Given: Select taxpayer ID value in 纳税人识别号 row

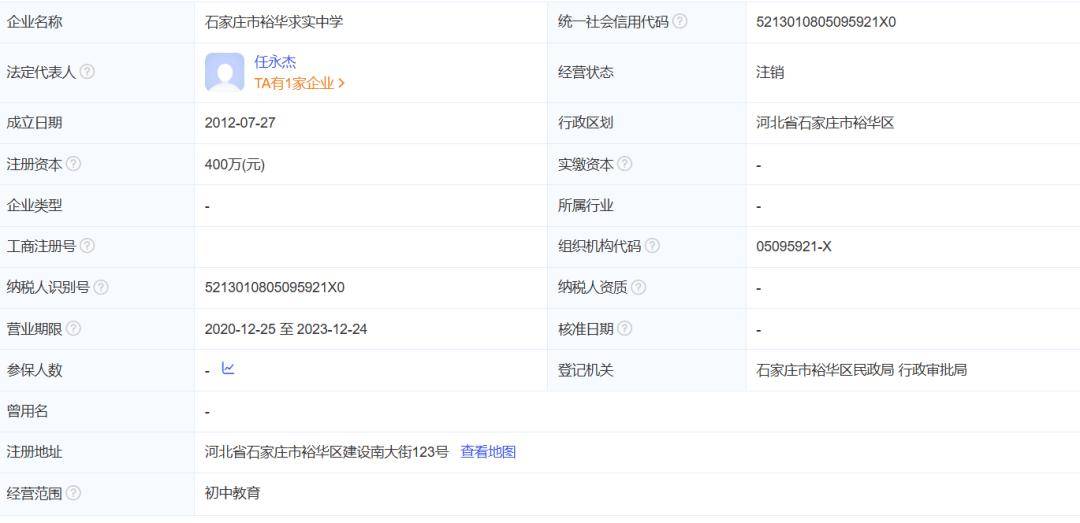Looking at the screenshot, I should (275, 288).
